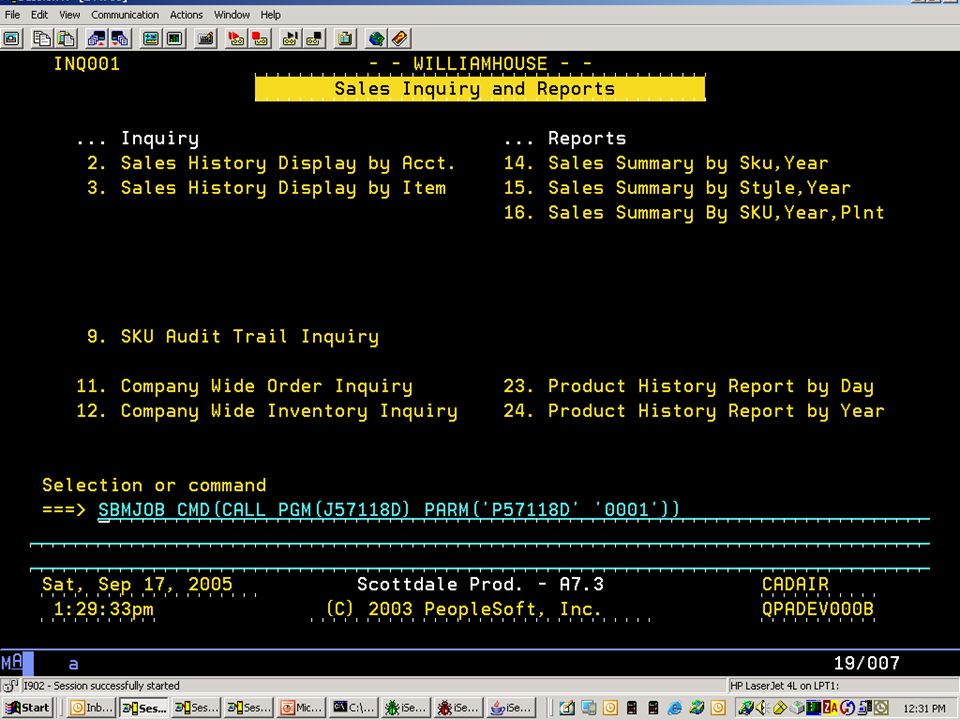Click into the SBMJOB command input line
The height and width of the screenshot is (720, 960).
pos(514,511)
